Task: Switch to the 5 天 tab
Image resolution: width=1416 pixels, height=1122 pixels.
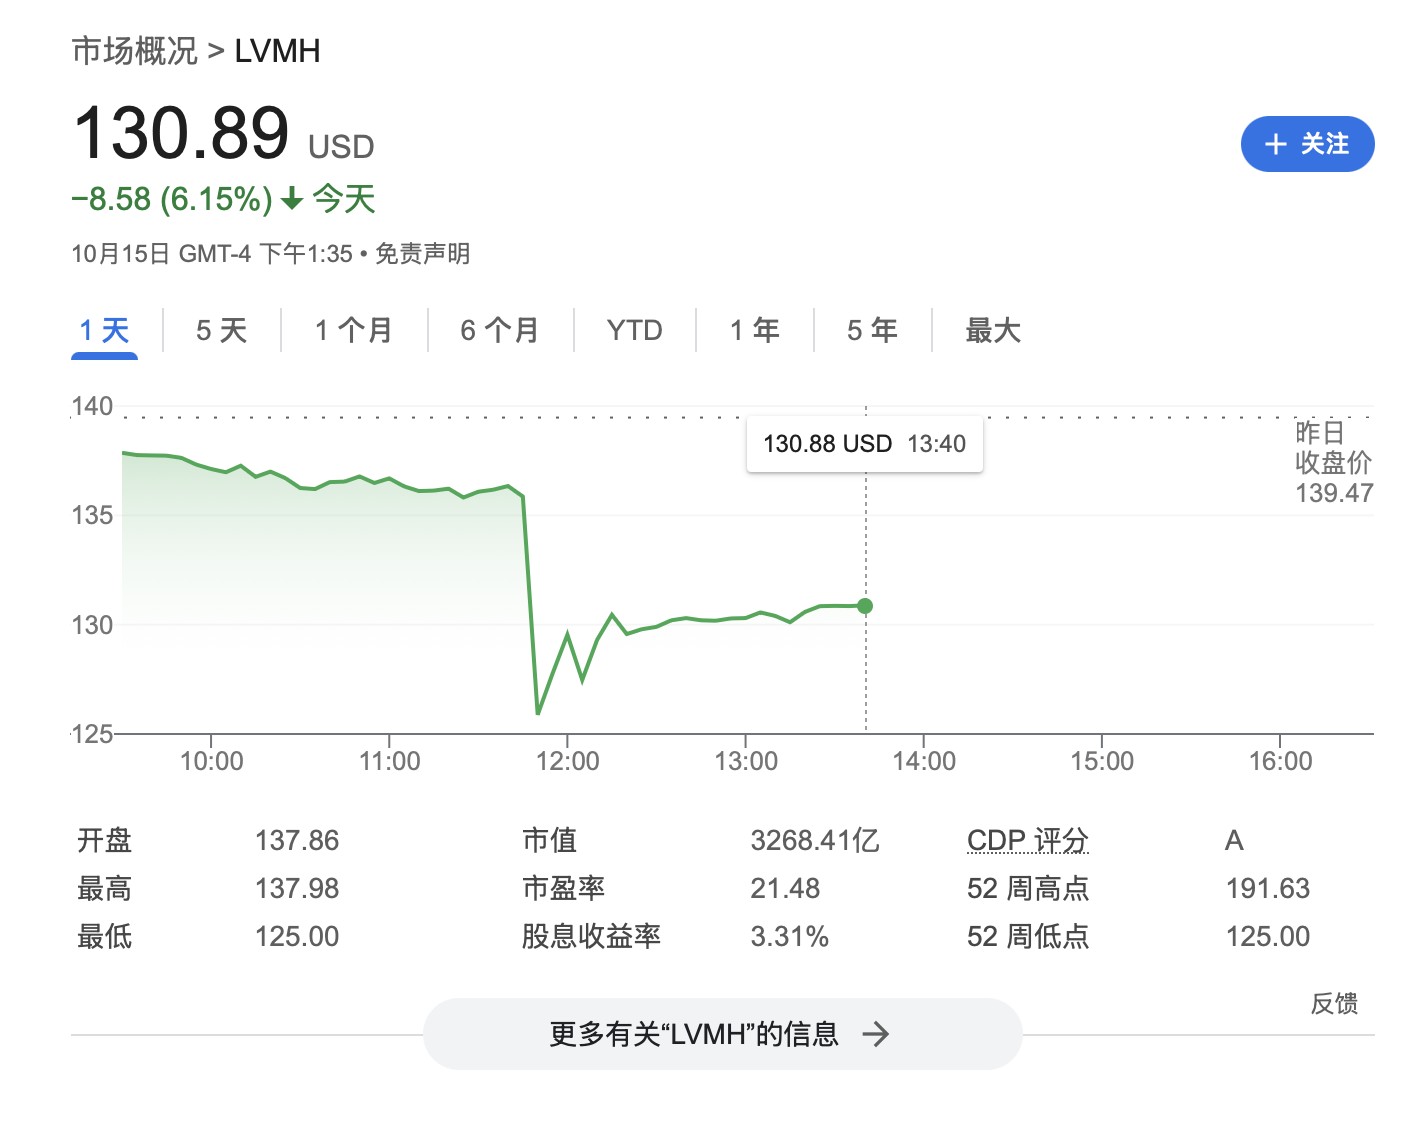Action: 221,330
